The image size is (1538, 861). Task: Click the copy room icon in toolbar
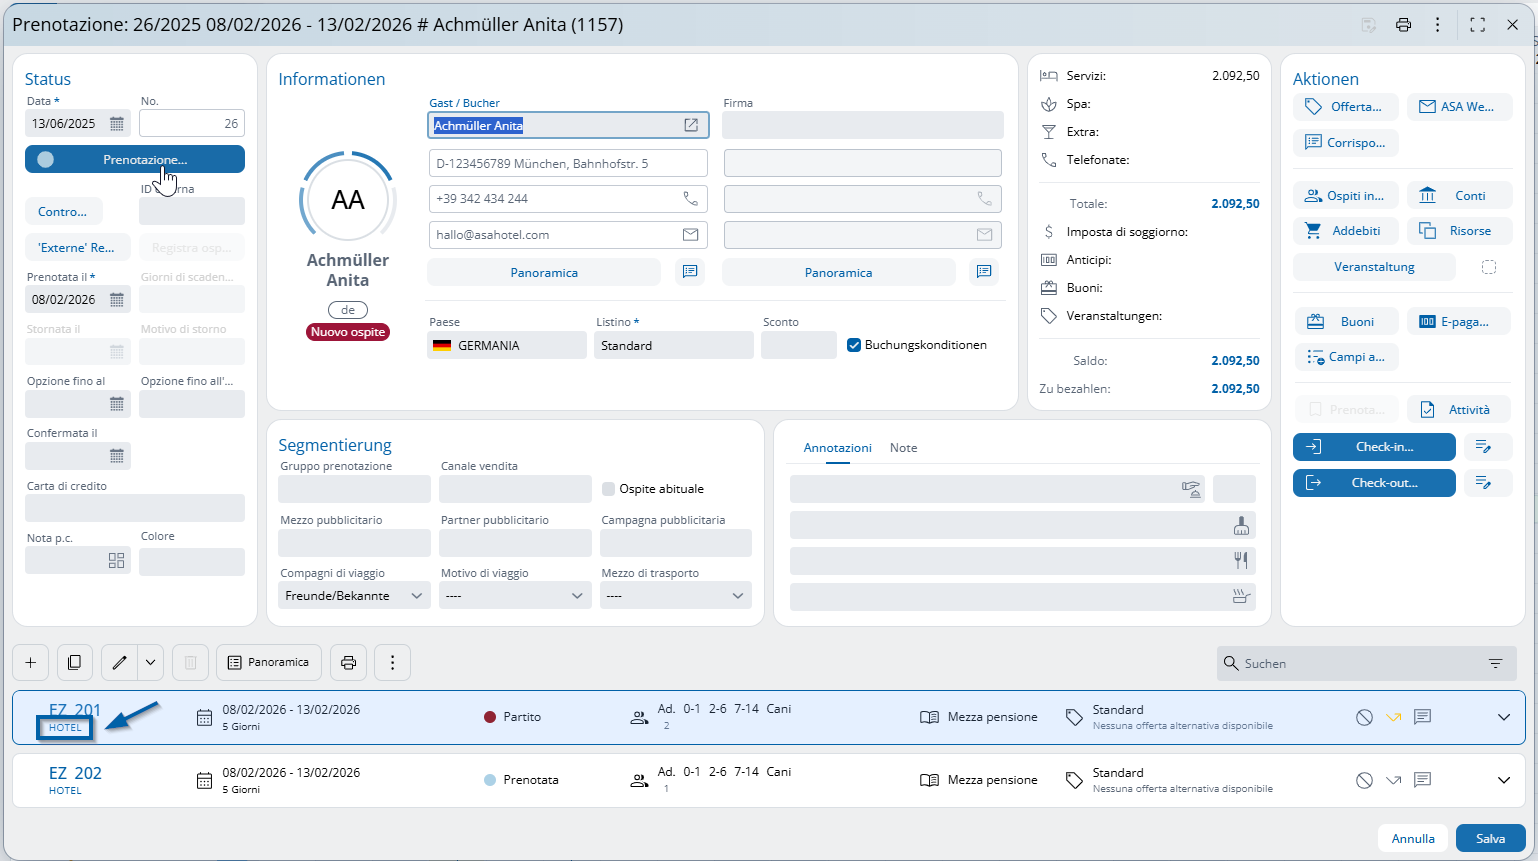click(x=74, y=662)
